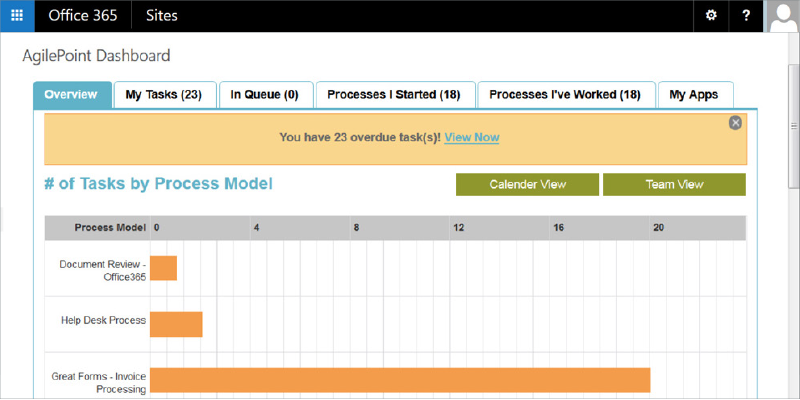Click the Great Forms - Invoice Processing bar
Image resolution: width=800 pixels, height=400 pixels.
click(x=400, y=381)
